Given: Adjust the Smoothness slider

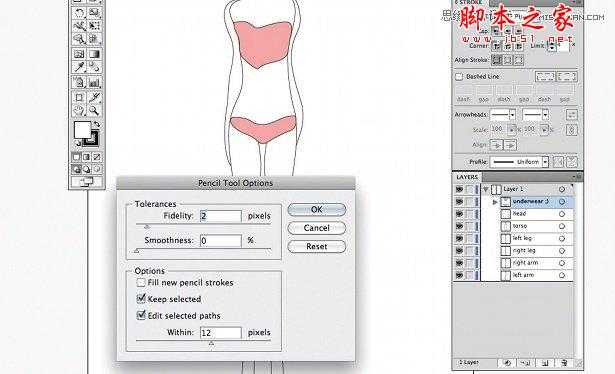Looking at the screenshot, I should coord(136,251).
